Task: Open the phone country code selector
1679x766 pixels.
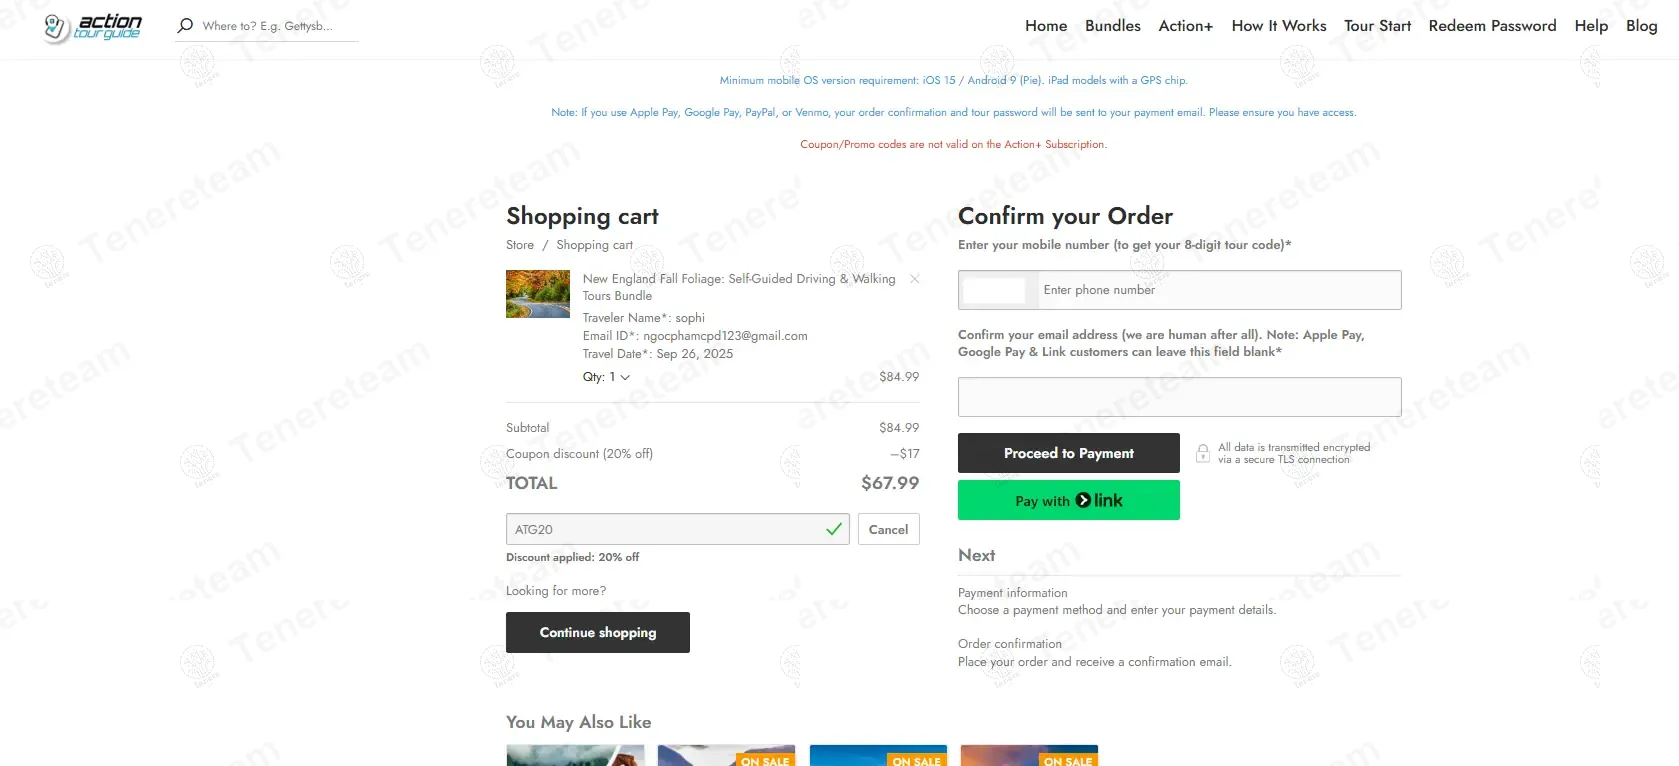Action: [996, 290]
